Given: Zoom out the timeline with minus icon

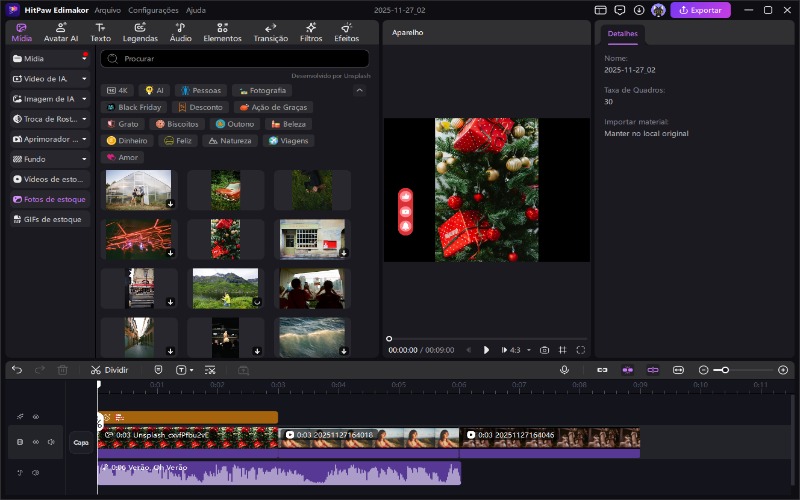Looking at the screenshot, I should click(x=704, y=370).
